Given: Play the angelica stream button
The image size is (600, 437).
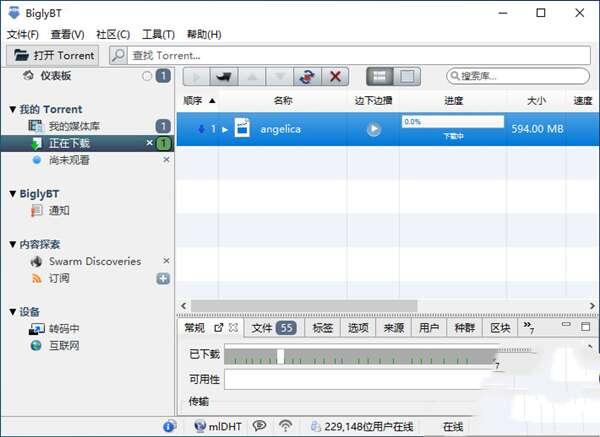Looking at the screenshot, I should pos(374,129).
